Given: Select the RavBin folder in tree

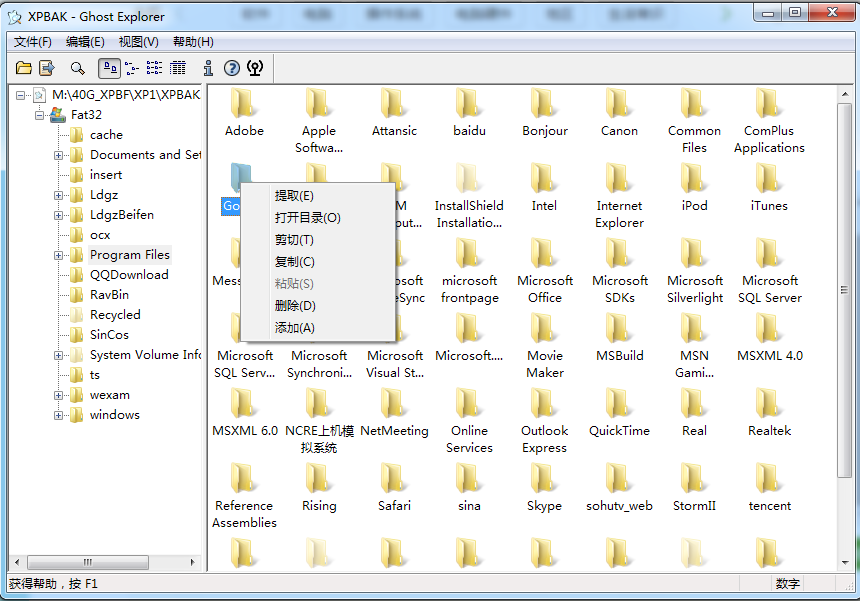Looking at the screenshot, I should 109,295.
